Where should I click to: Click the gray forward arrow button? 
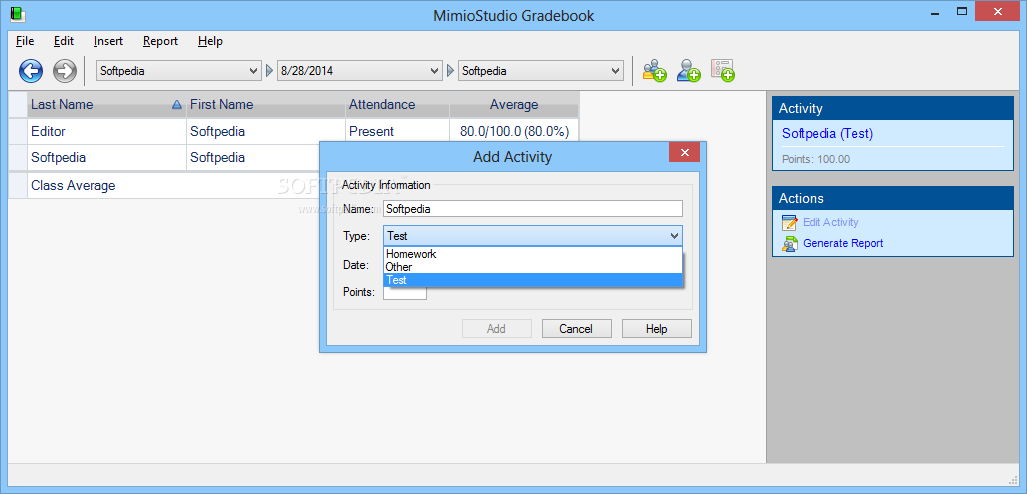pyautogui.click(x=65, y=71)
